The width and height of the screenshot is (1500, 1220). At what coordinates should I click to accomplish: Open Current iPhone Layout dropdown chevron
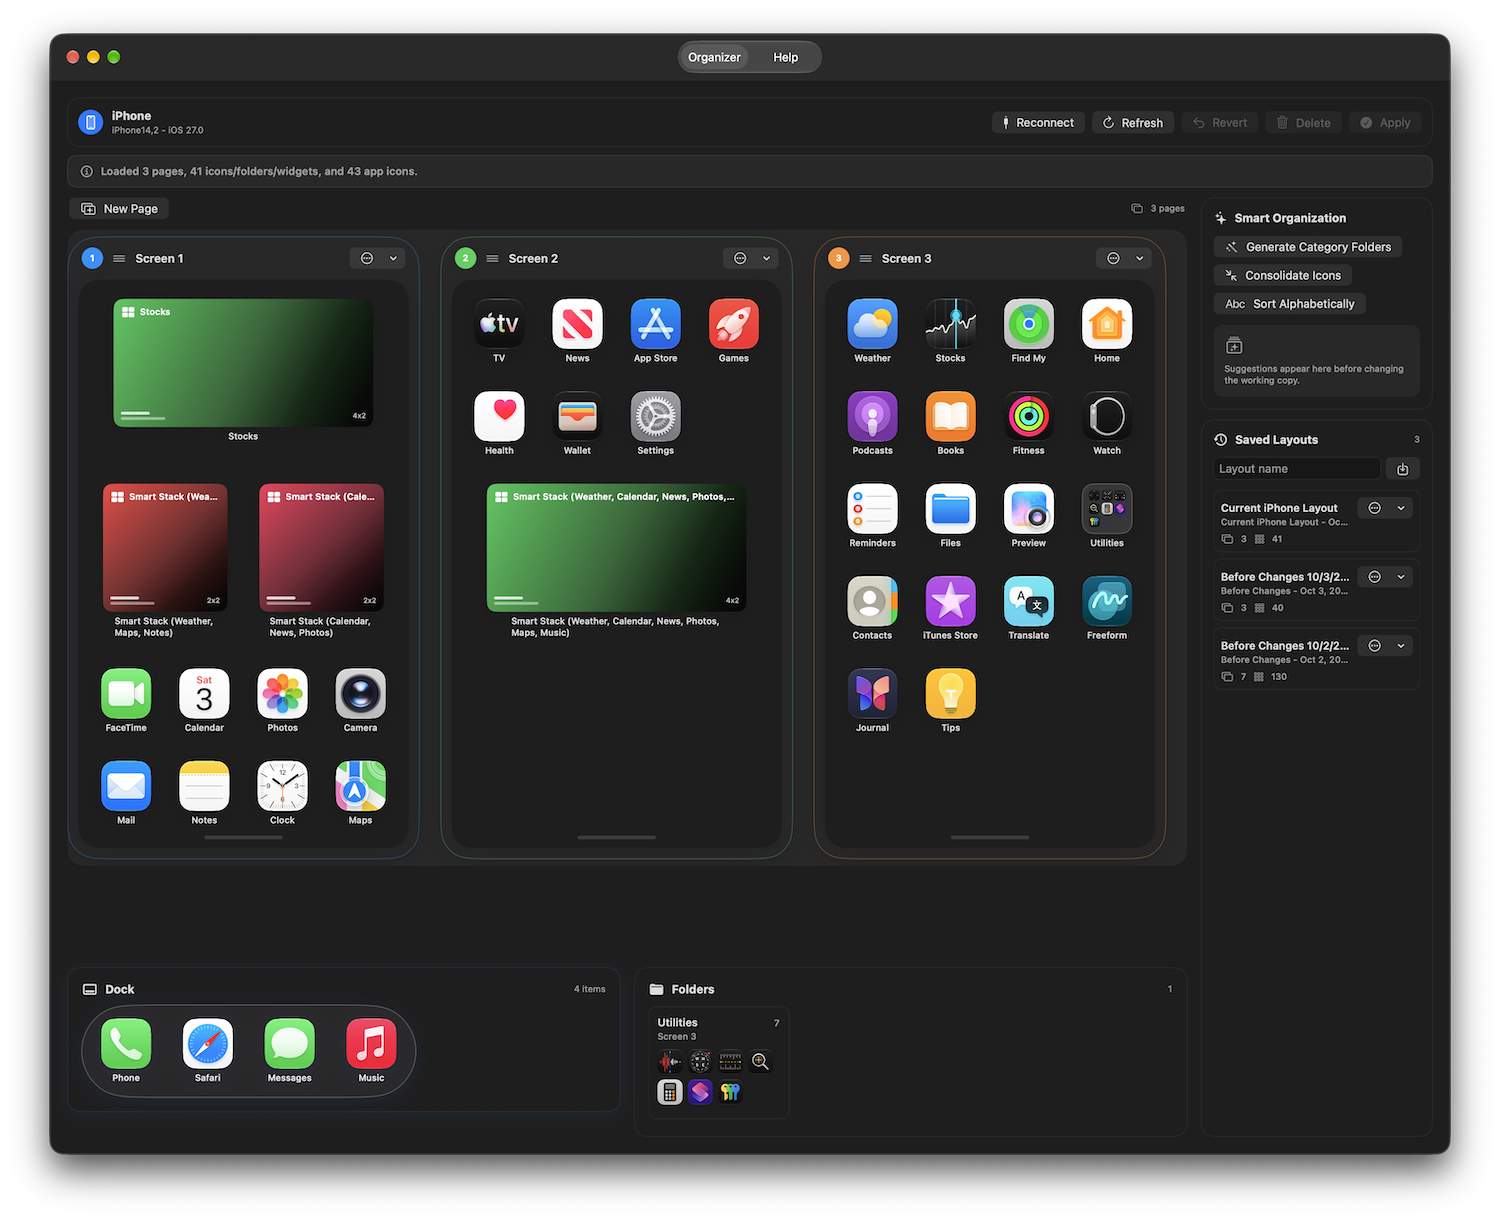pyautogui.click(x=1401, y=508)
